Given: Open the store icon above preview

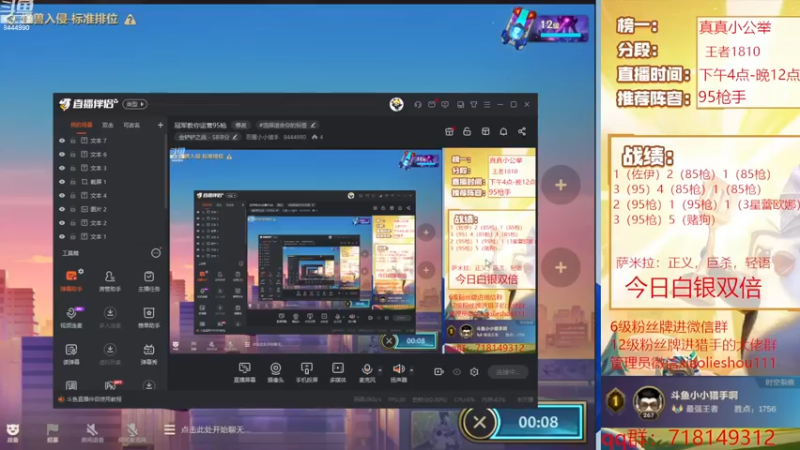Looking at the screenshot, I should pyautogui.click(x=485, y=132).
